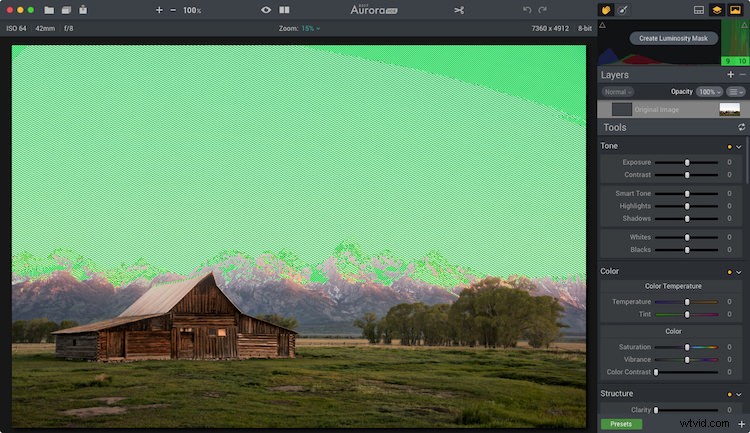The image size is (750, 433).
Task: Add a new layer with plus
Action: (730, 75)
